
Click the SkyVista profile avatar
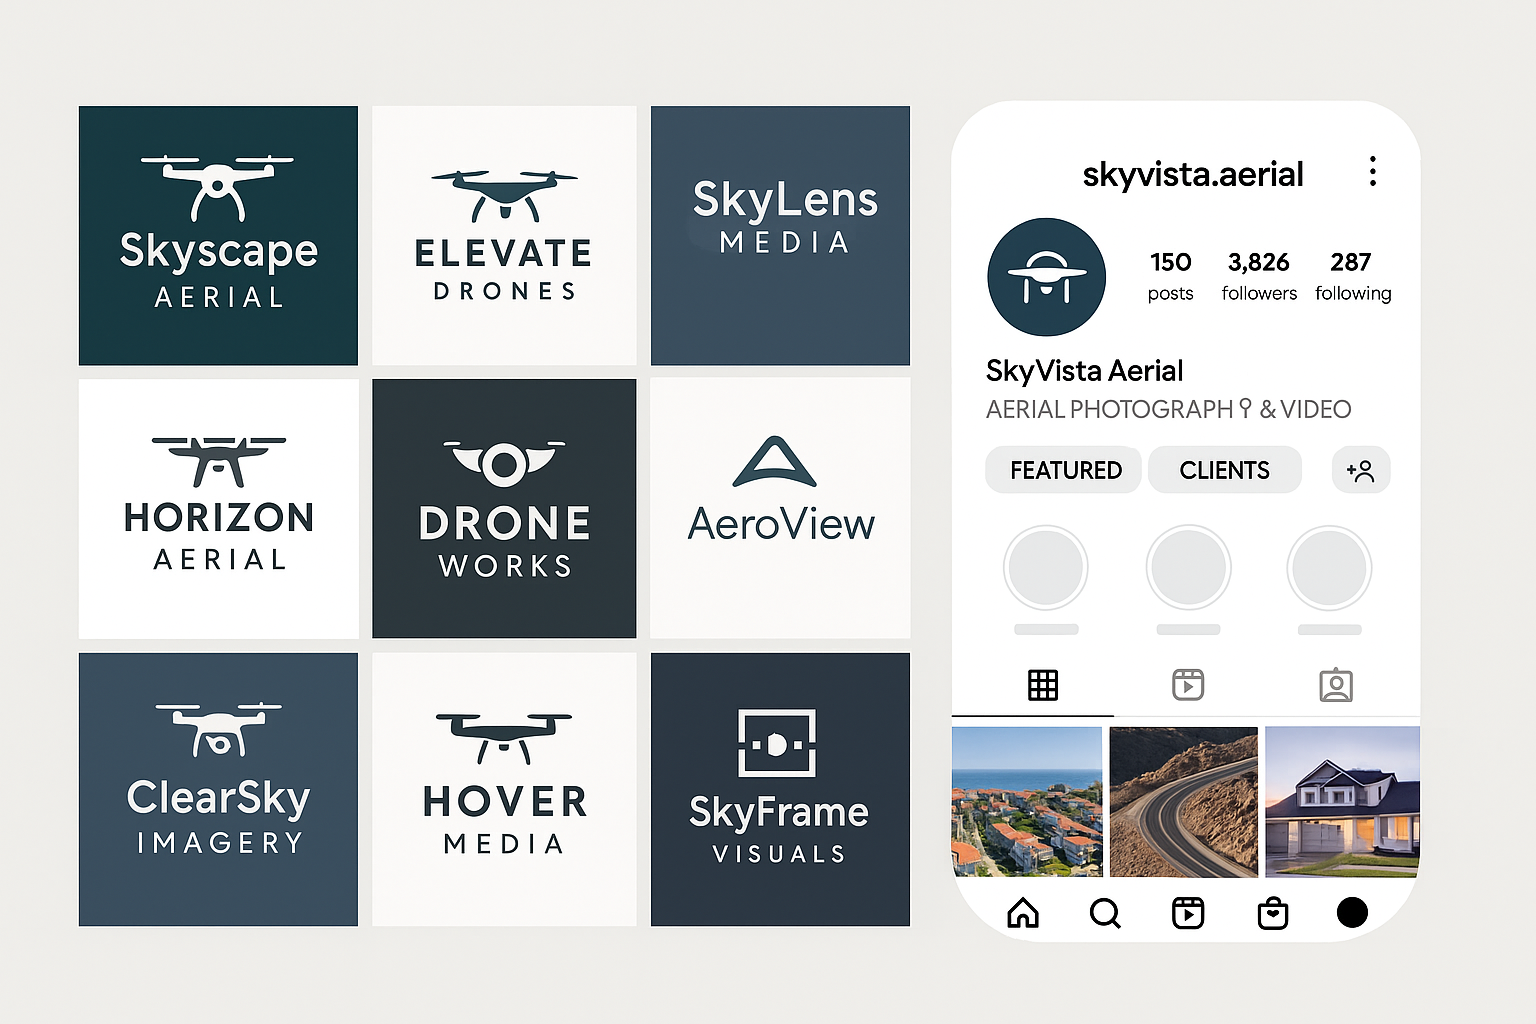[x=1046, y=277]
